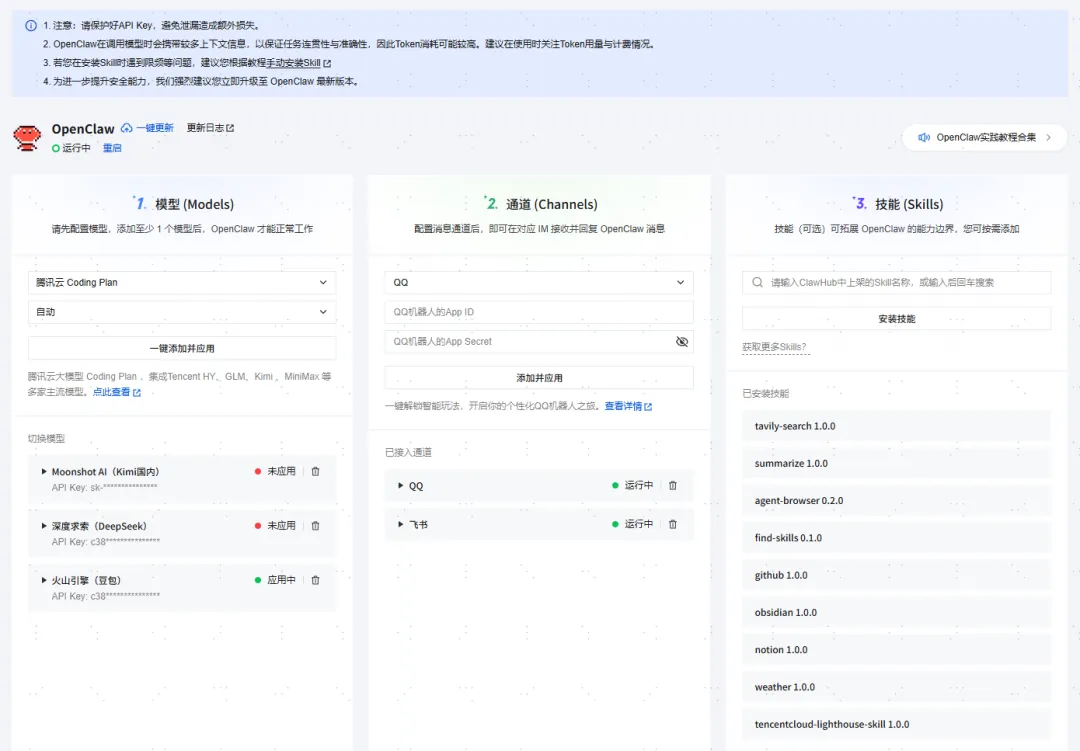1080x751 pixels.
Task: Click the 查看详情 link
Action: pos(623,407)
